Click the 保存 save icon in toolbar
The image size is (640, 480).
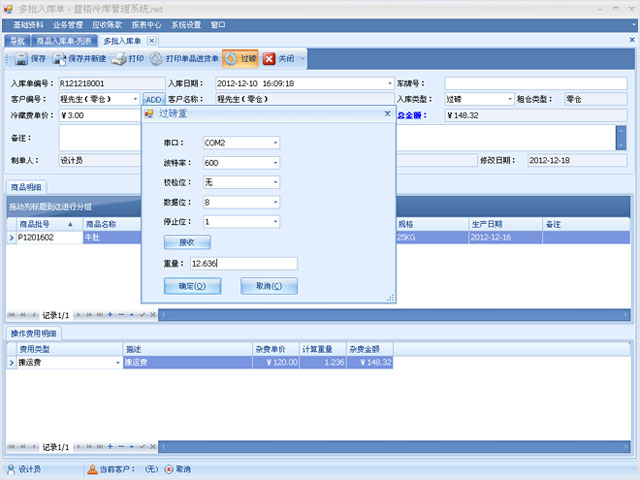tap(21, 59)
